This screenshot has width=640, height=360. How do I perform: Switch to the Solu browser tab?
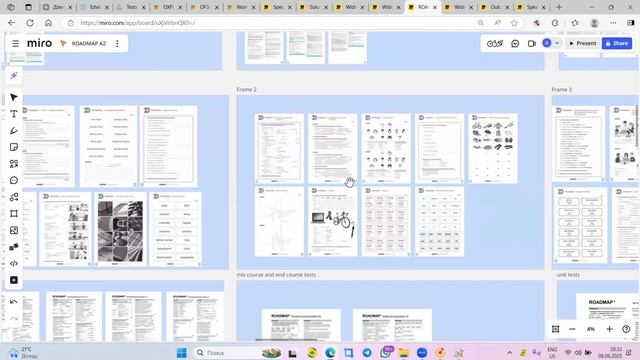313,7
